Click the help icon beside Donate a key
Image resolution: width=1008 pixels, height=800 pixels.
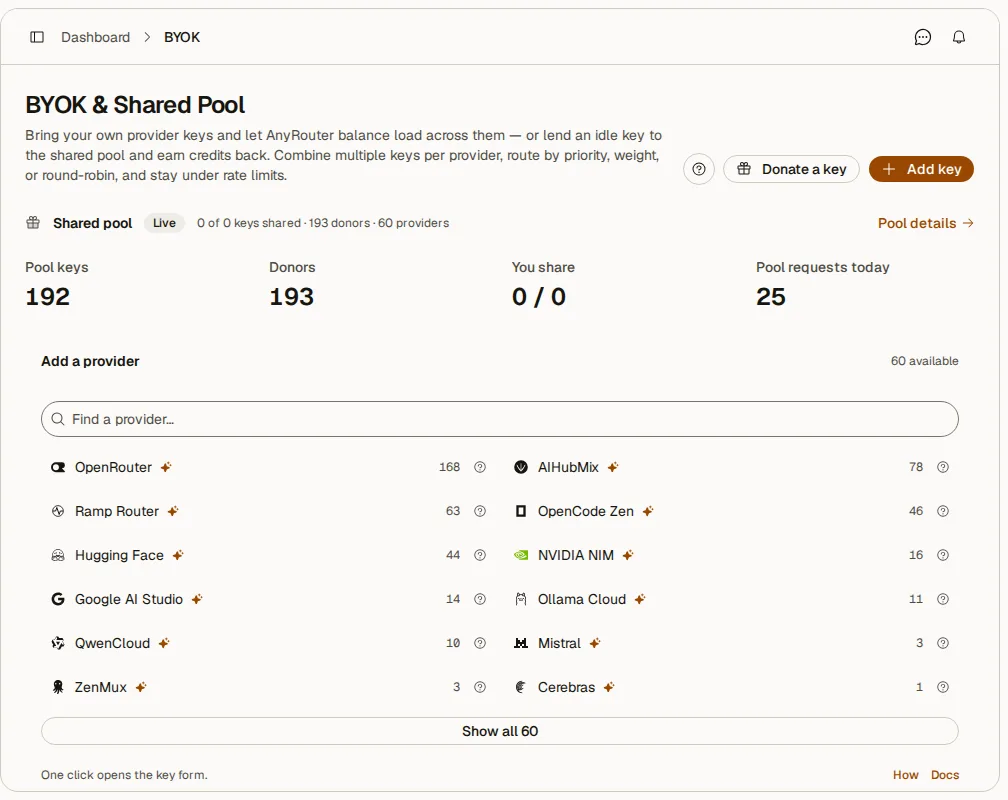click(699, 169)
